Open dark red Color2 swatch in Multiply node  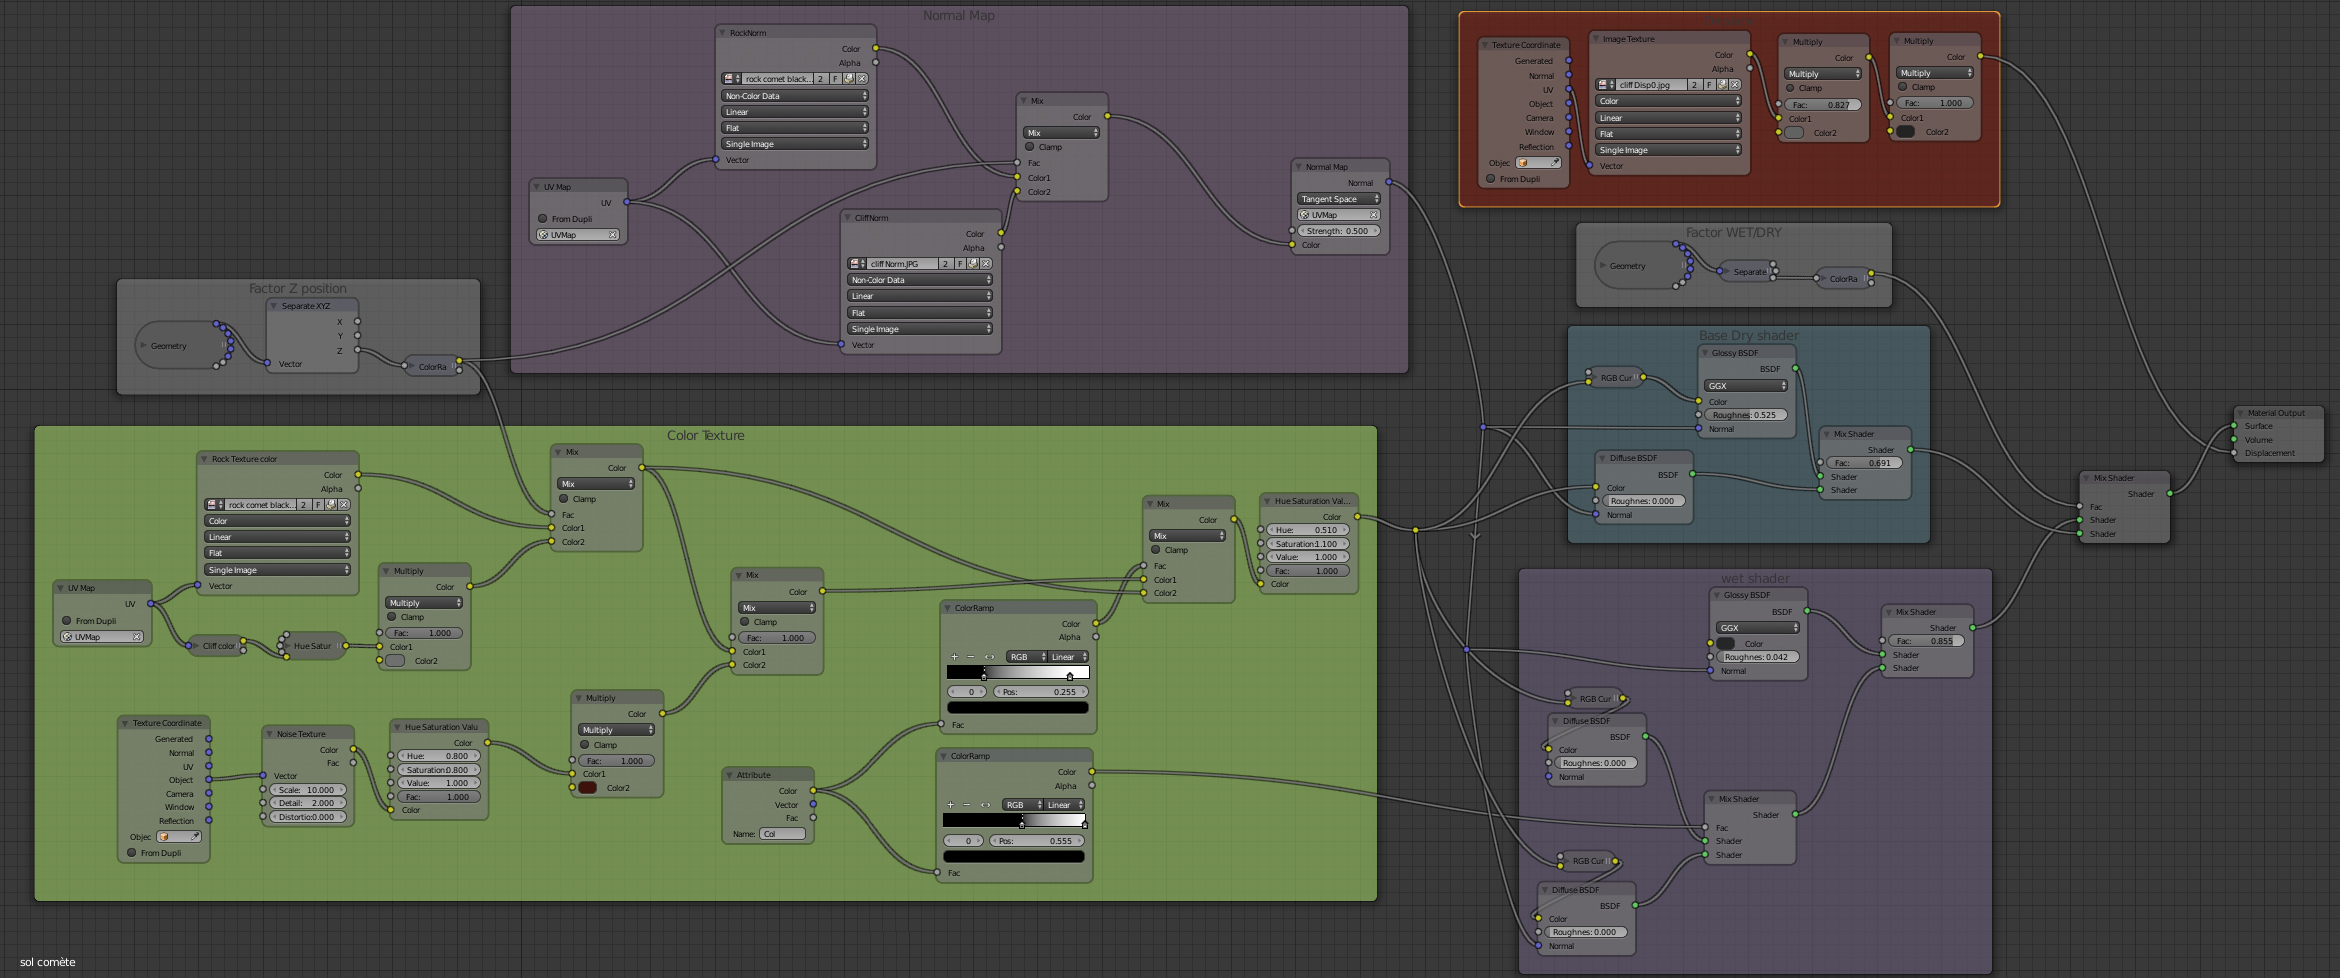(588, 788)
